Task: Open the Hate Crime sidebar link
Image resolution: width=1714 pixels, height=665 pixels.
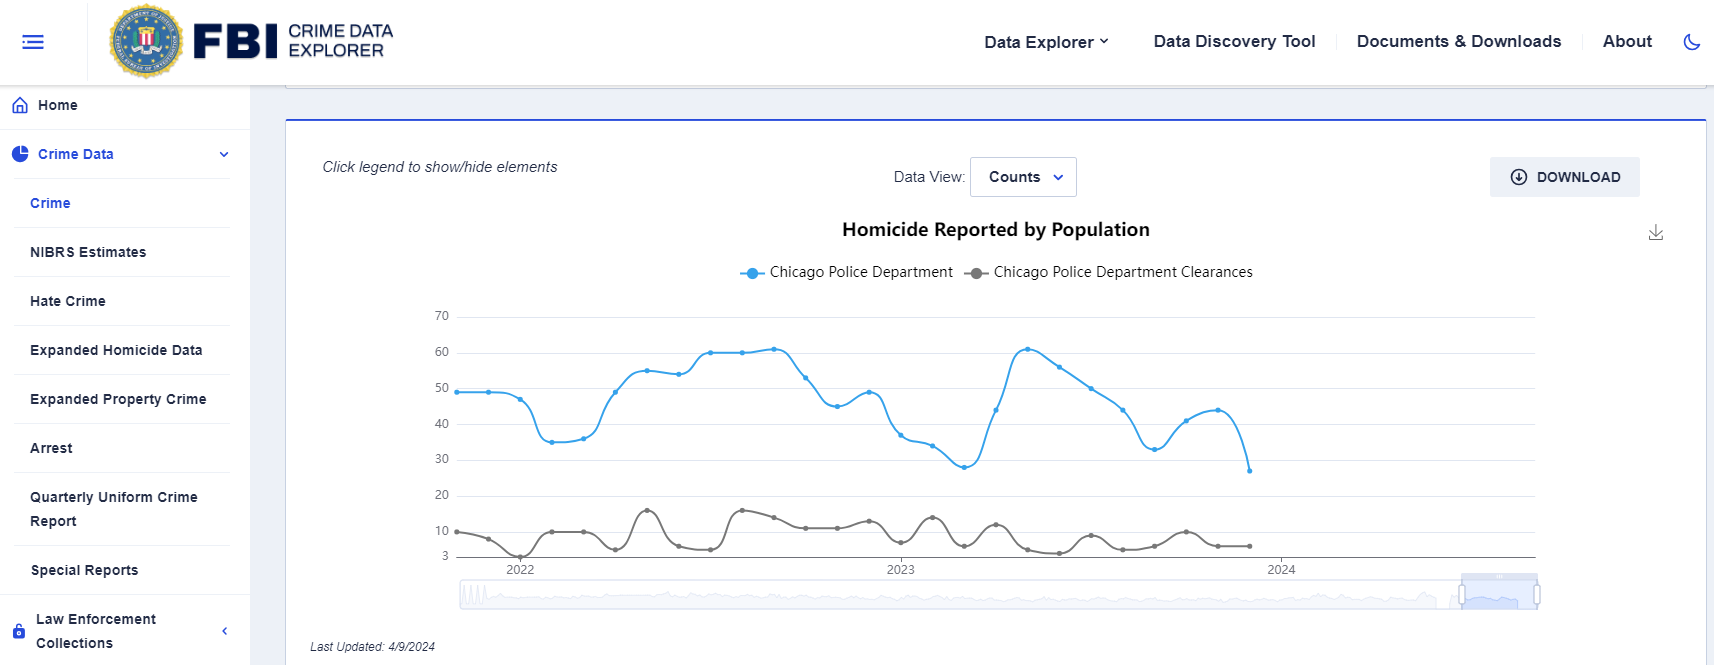Action: click(x=68, y=301)
